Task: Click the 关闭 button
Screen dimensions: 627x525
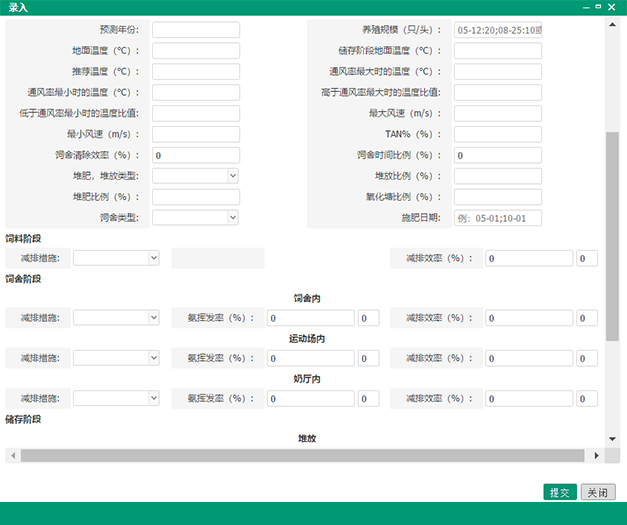Action: 596,492
